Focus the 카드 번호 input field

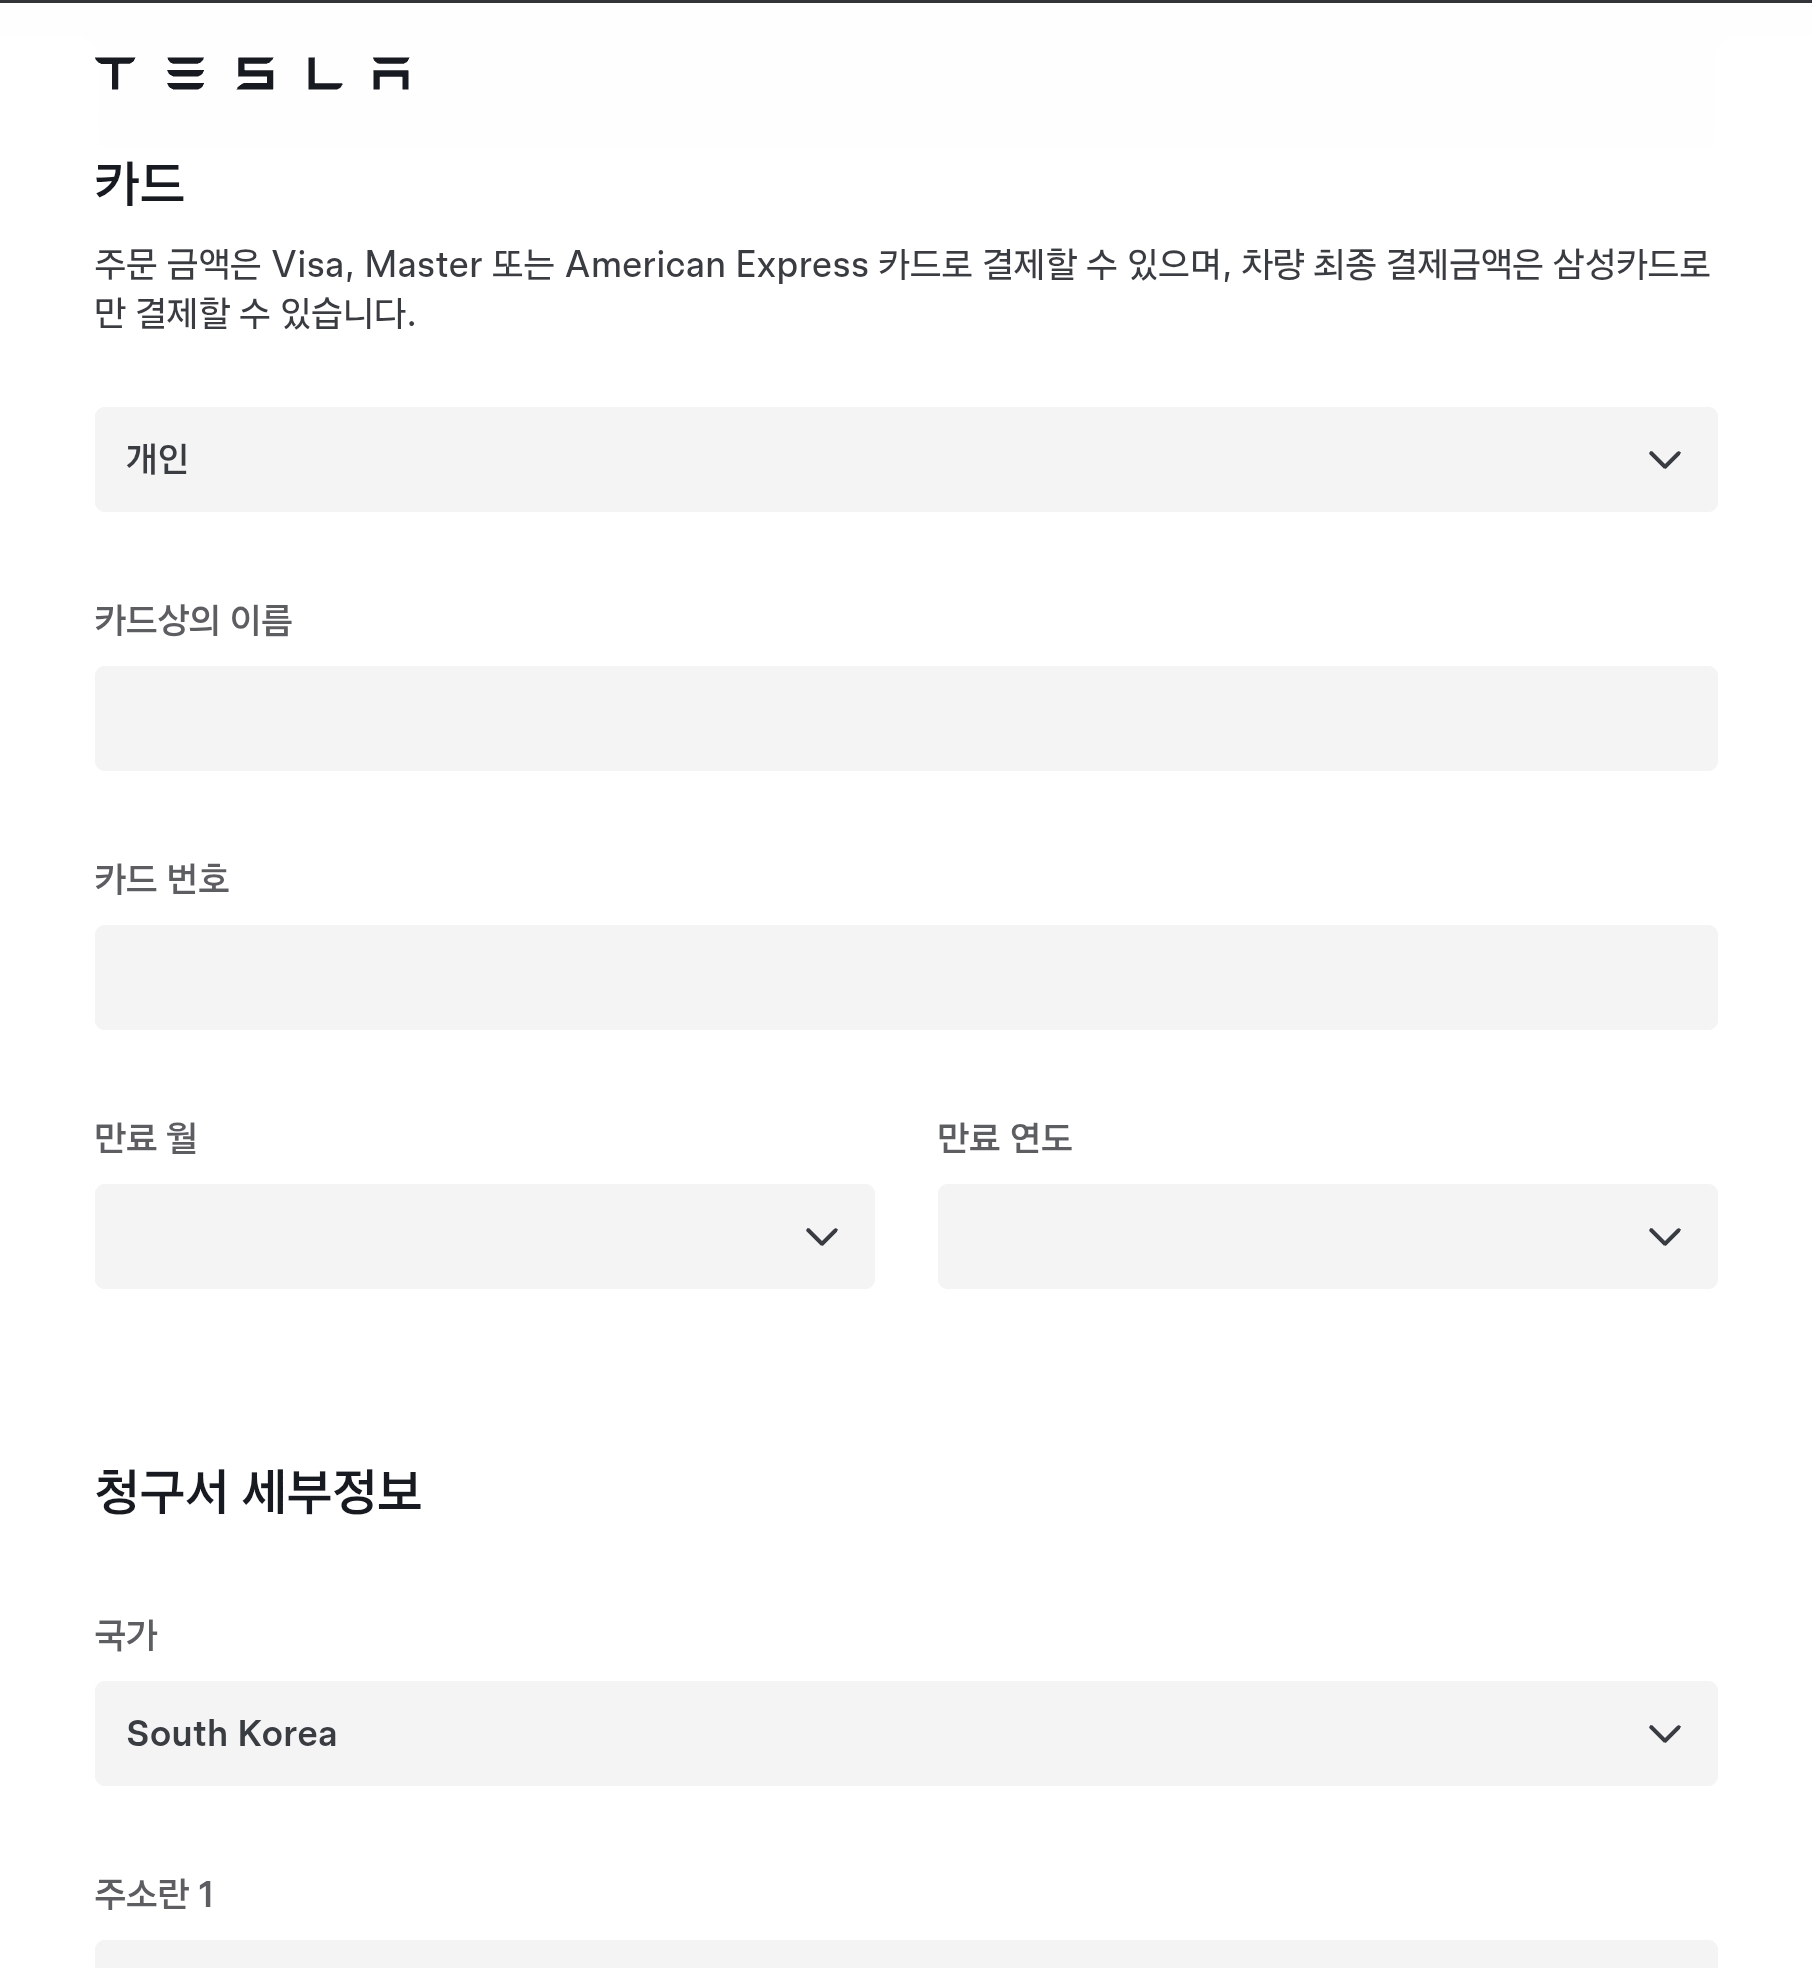click(906, 977)
